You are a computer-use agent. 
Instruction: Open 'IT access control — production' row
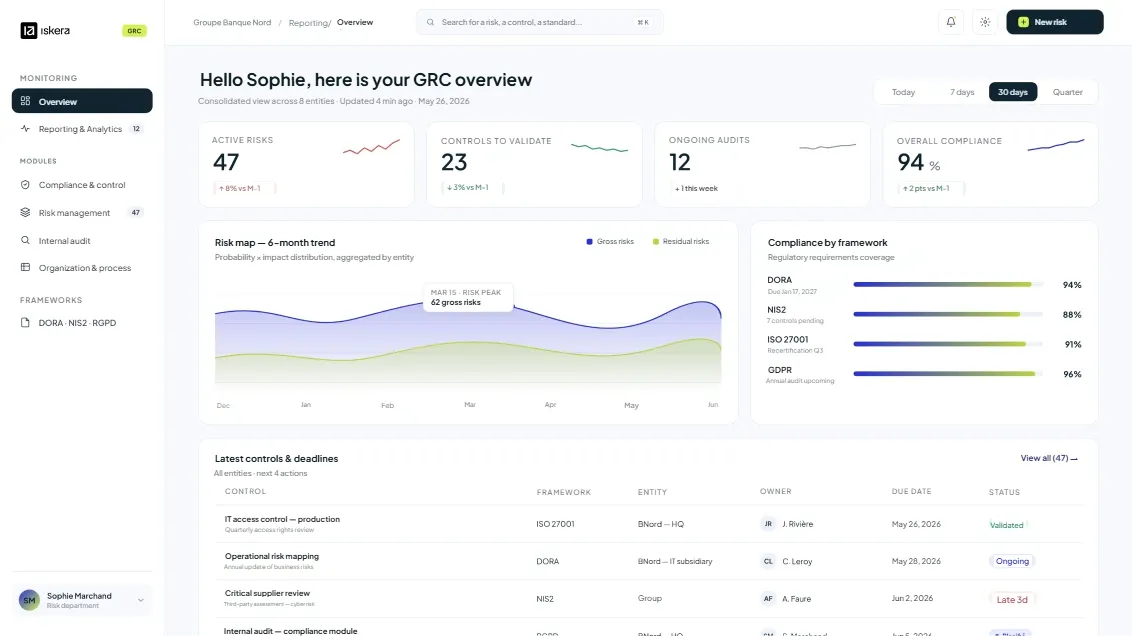click(x=649, y=524)
